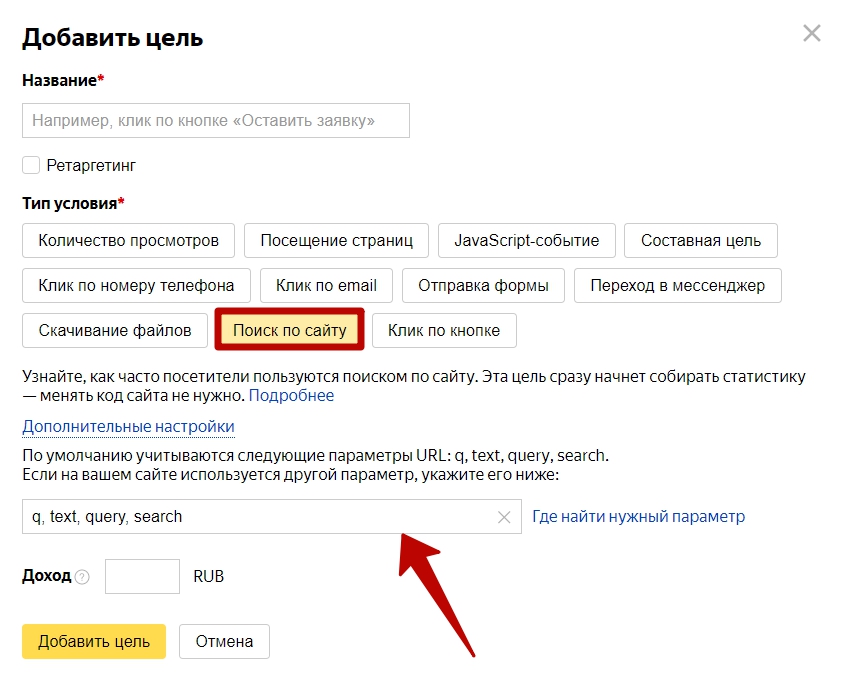Click the Доход help question icon

pyautogui.click(x=82, y=577)
